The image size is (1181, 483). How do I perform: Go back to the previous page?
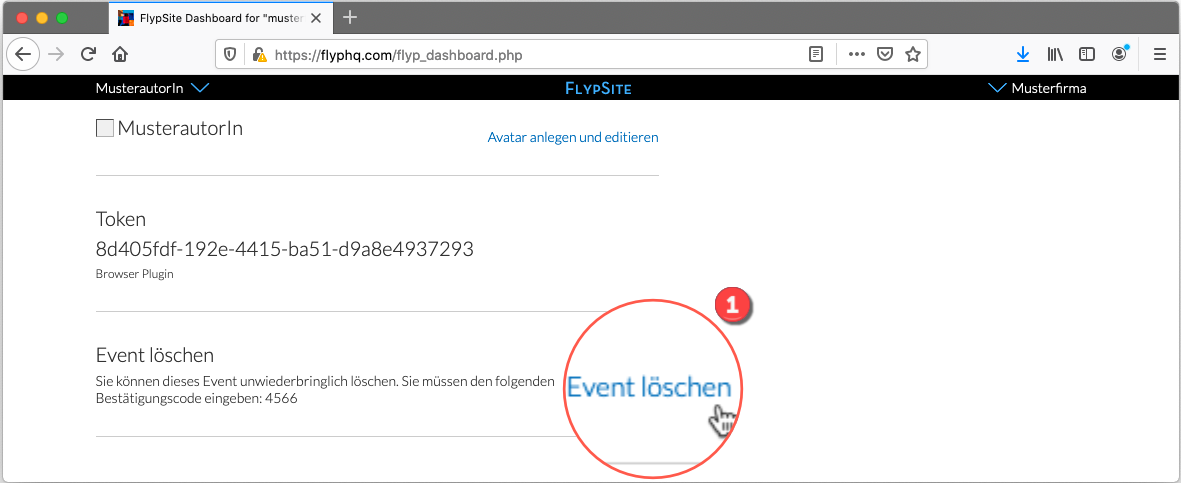[x=23, y=55]
